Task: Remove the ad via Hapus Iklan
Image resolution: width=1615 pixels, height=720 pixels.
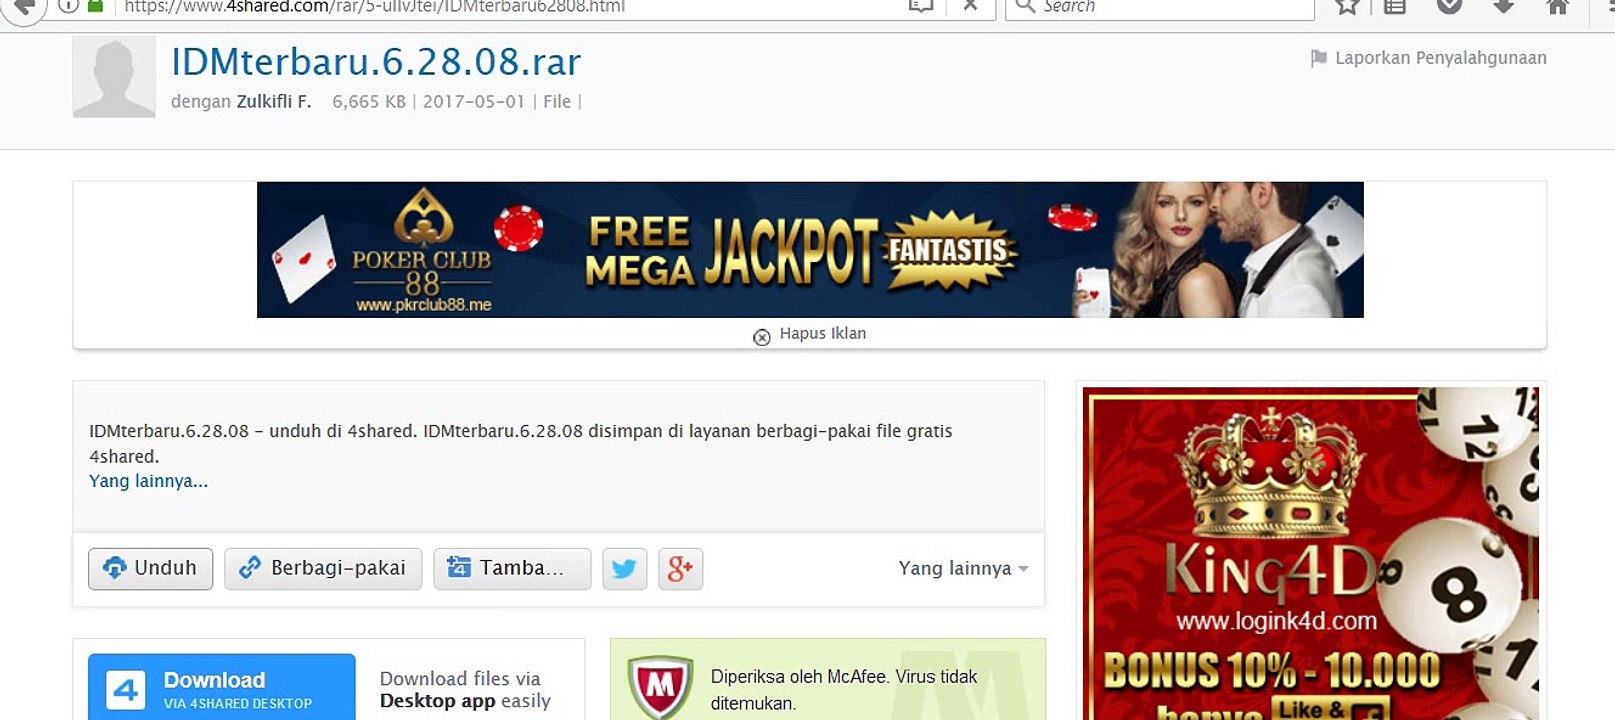Action: point(810,334)
